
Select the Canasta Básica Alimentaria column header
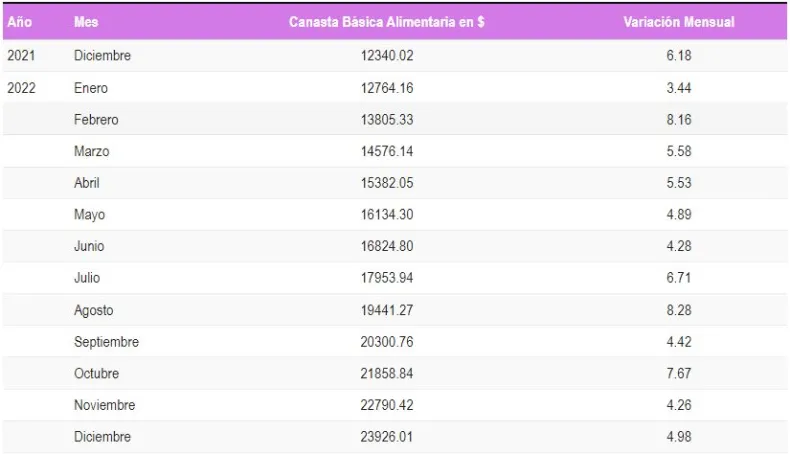(x=386, y=22)
